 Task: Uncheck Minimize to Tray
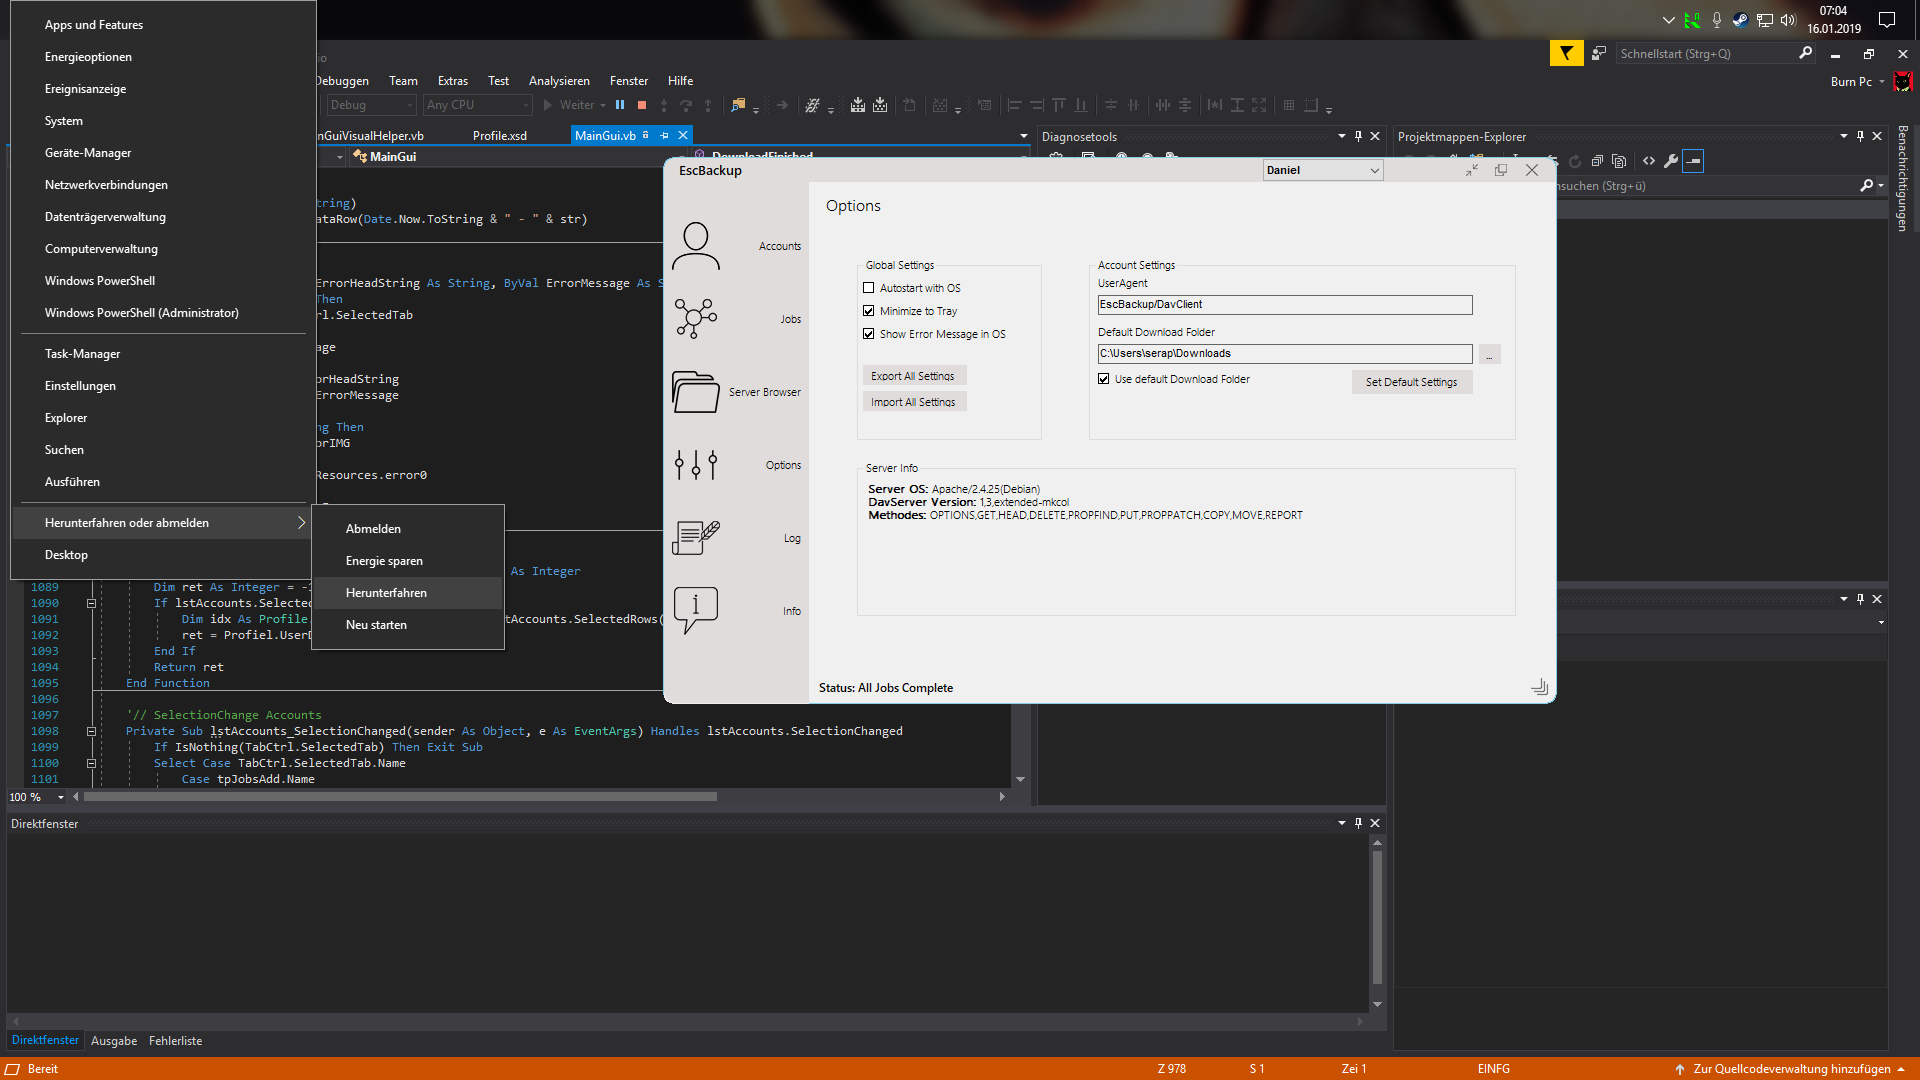point(869,311)
